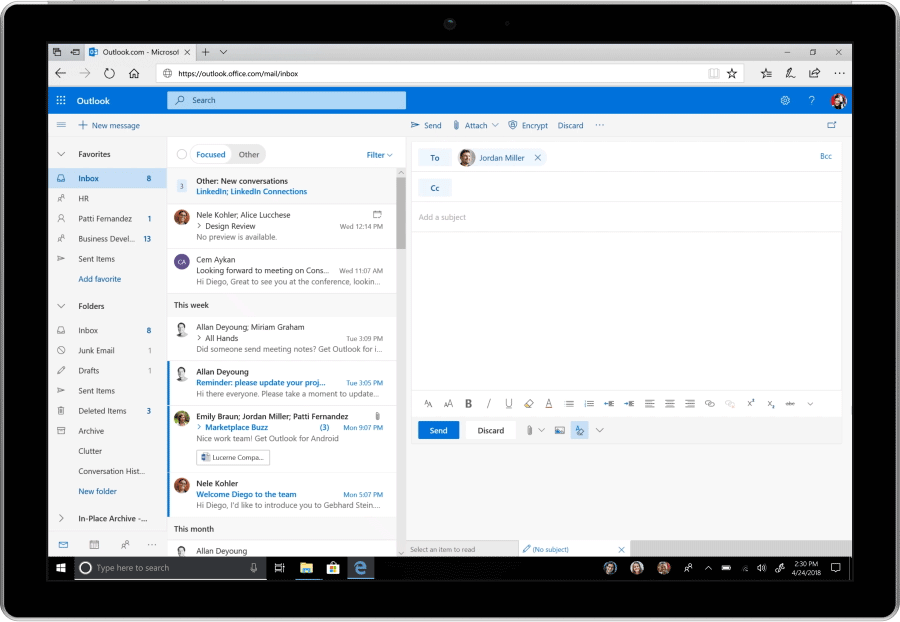Expand In-Place Archive folder
Viewport: 900px width, 622px height.
point(61,518)
